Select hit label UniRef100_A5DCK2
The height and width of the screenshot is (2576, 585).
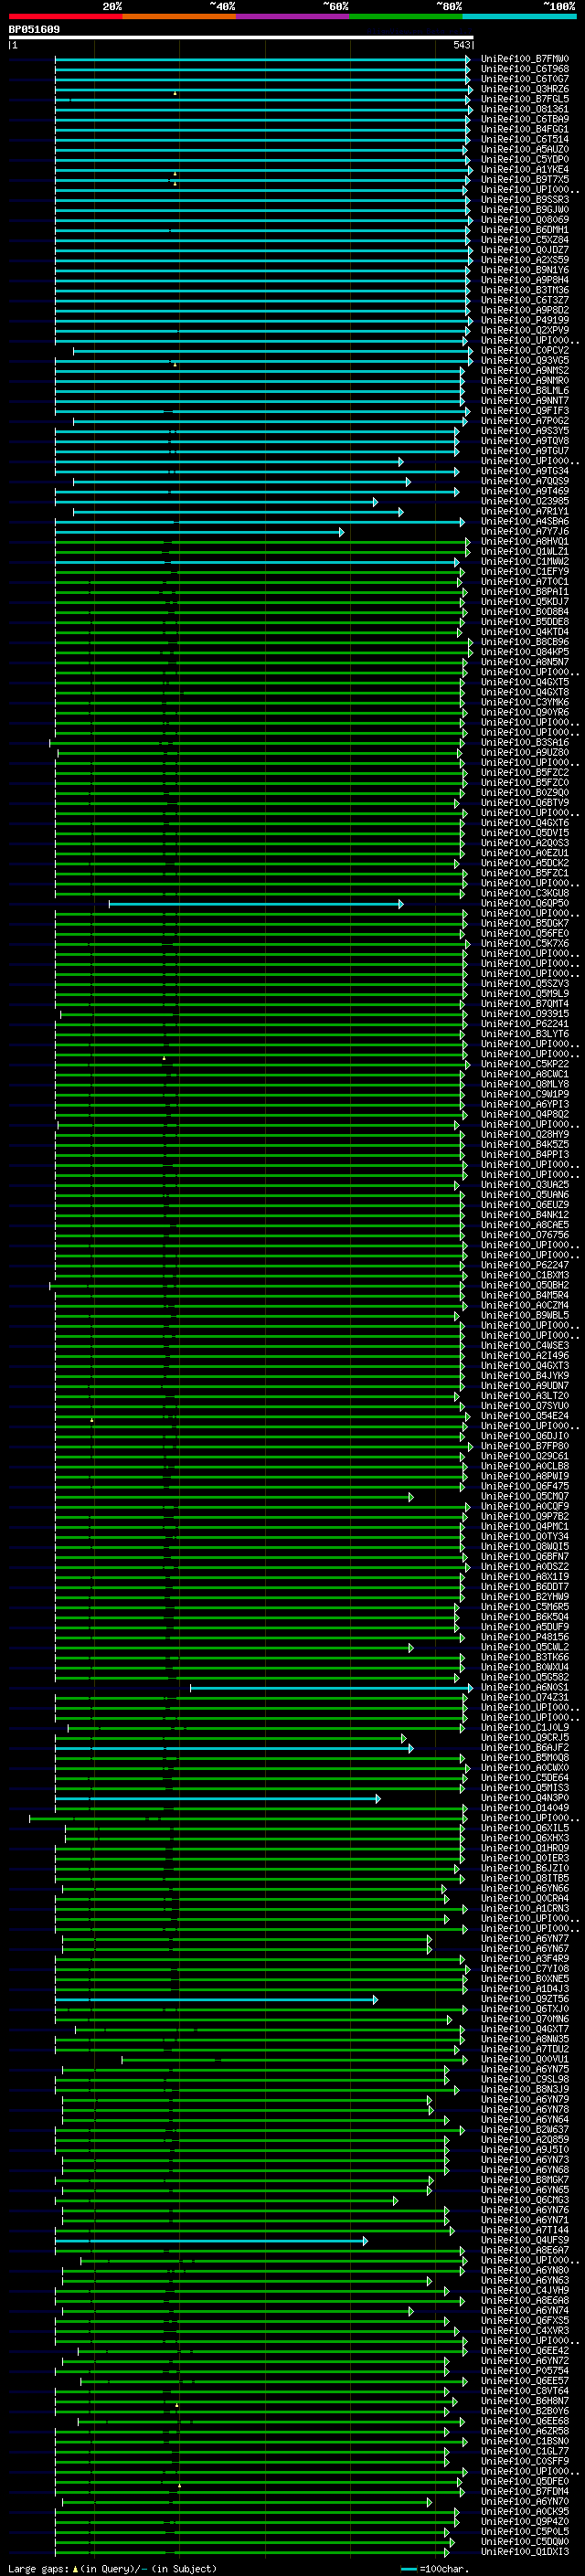(x=525, y=863)
